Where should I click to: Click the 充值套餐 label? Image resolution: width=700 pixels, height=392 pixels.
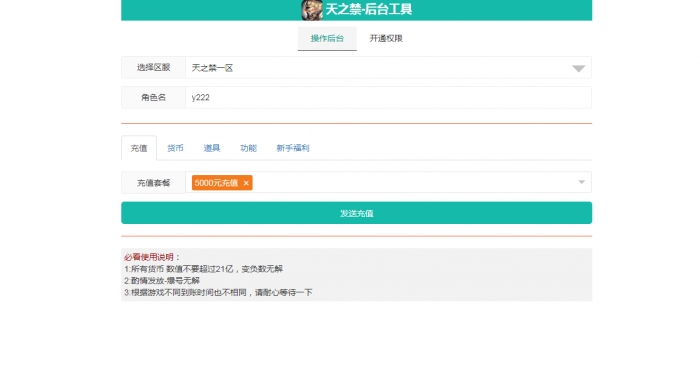(x=154, y=183)
